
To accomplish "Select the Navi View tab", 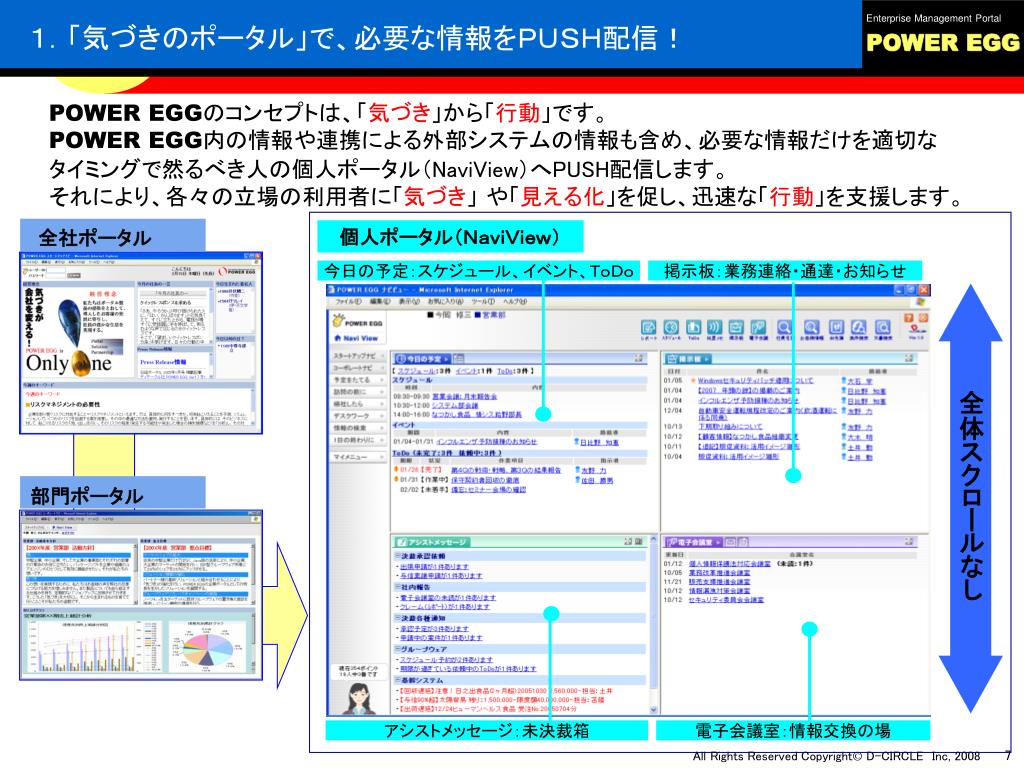I will pyautogui.click(x=356, y=338).
